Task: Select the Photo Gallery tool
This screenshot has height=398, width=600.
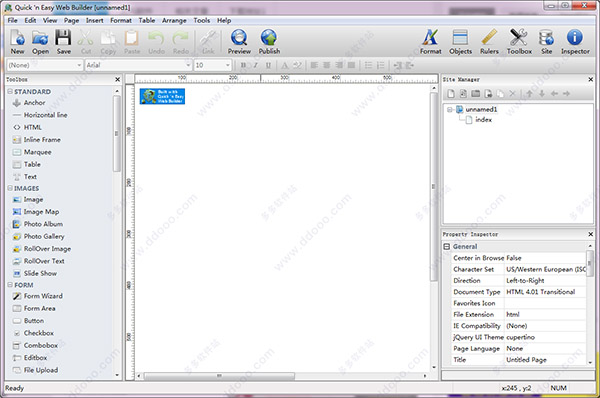Action: [x=39, y=236]
